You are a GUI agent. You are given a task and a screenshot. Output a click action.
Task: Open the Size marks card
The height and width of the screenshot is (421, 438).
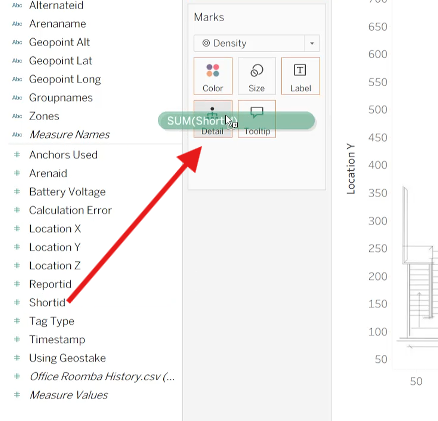257,76
